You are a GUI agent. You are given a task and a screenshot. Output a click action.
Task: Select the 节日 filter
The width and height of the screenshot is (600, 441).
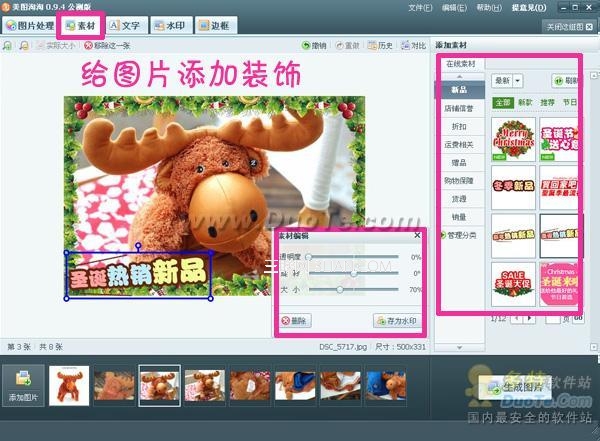tap(569, 103)
